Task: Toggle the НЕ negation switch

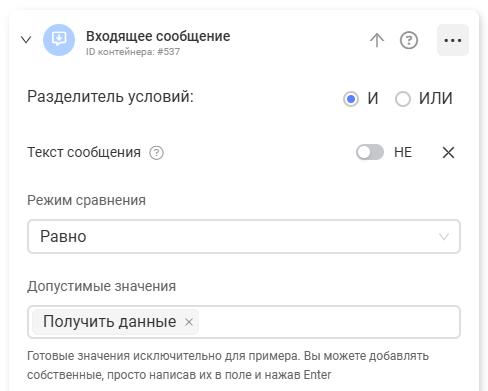Action: tap(370, 152)
